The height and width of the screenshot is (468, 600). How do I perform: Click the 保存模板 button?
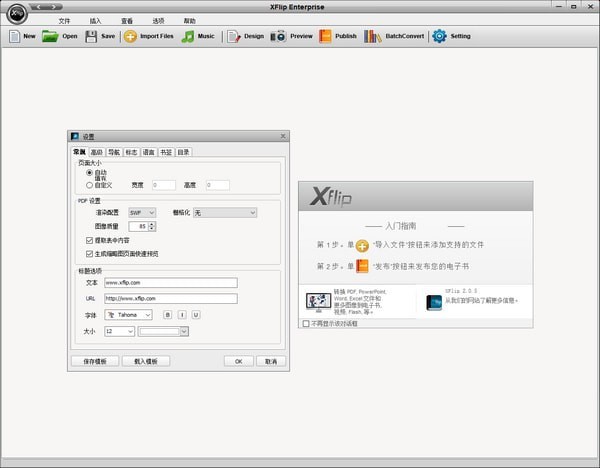[95, 361]
